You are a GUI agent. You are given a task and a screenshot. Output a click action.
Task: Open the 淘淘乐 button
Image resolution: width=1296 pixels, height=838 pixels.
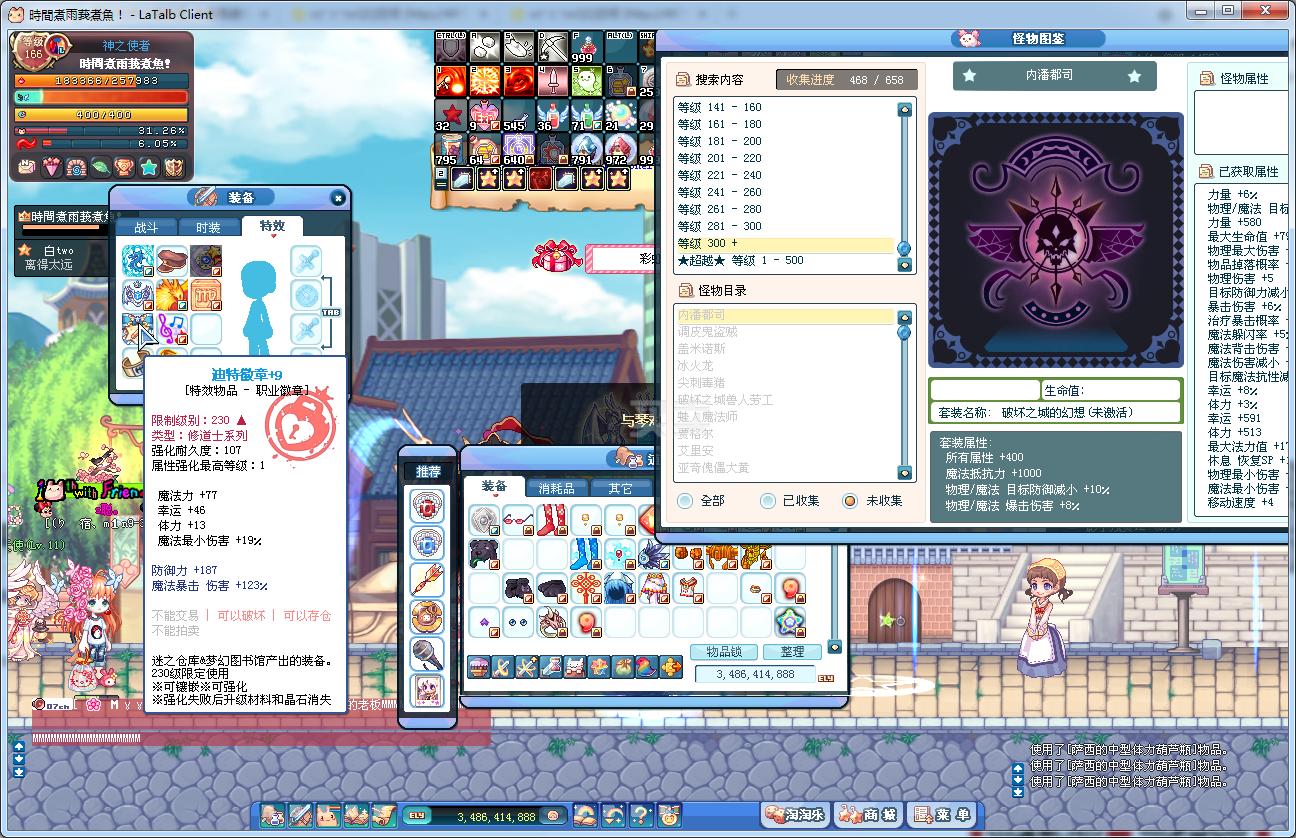[795, 814]
